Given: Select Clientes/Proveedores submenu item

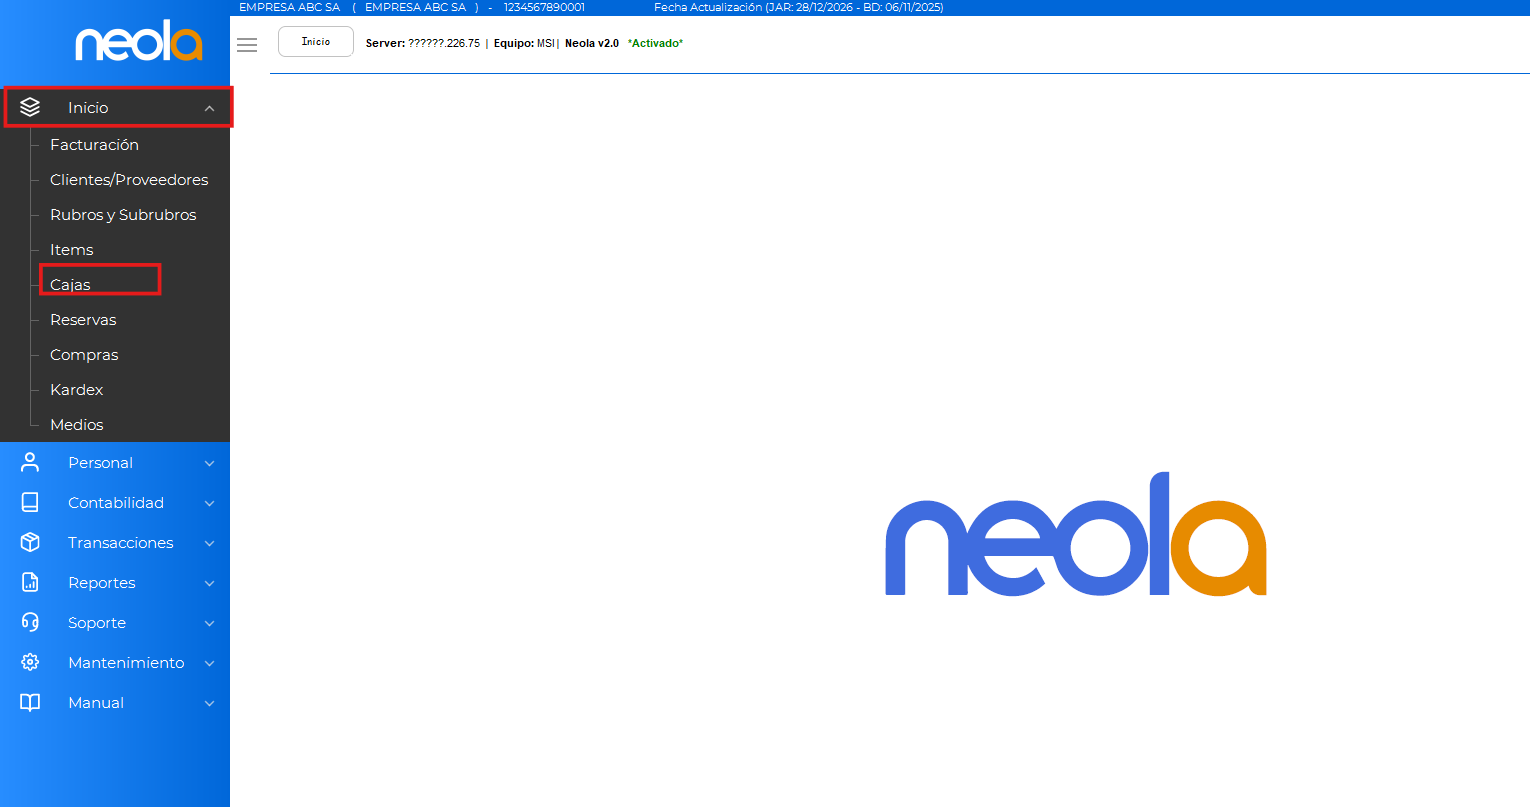Looking at the screenshot, I should pos(129,180).
